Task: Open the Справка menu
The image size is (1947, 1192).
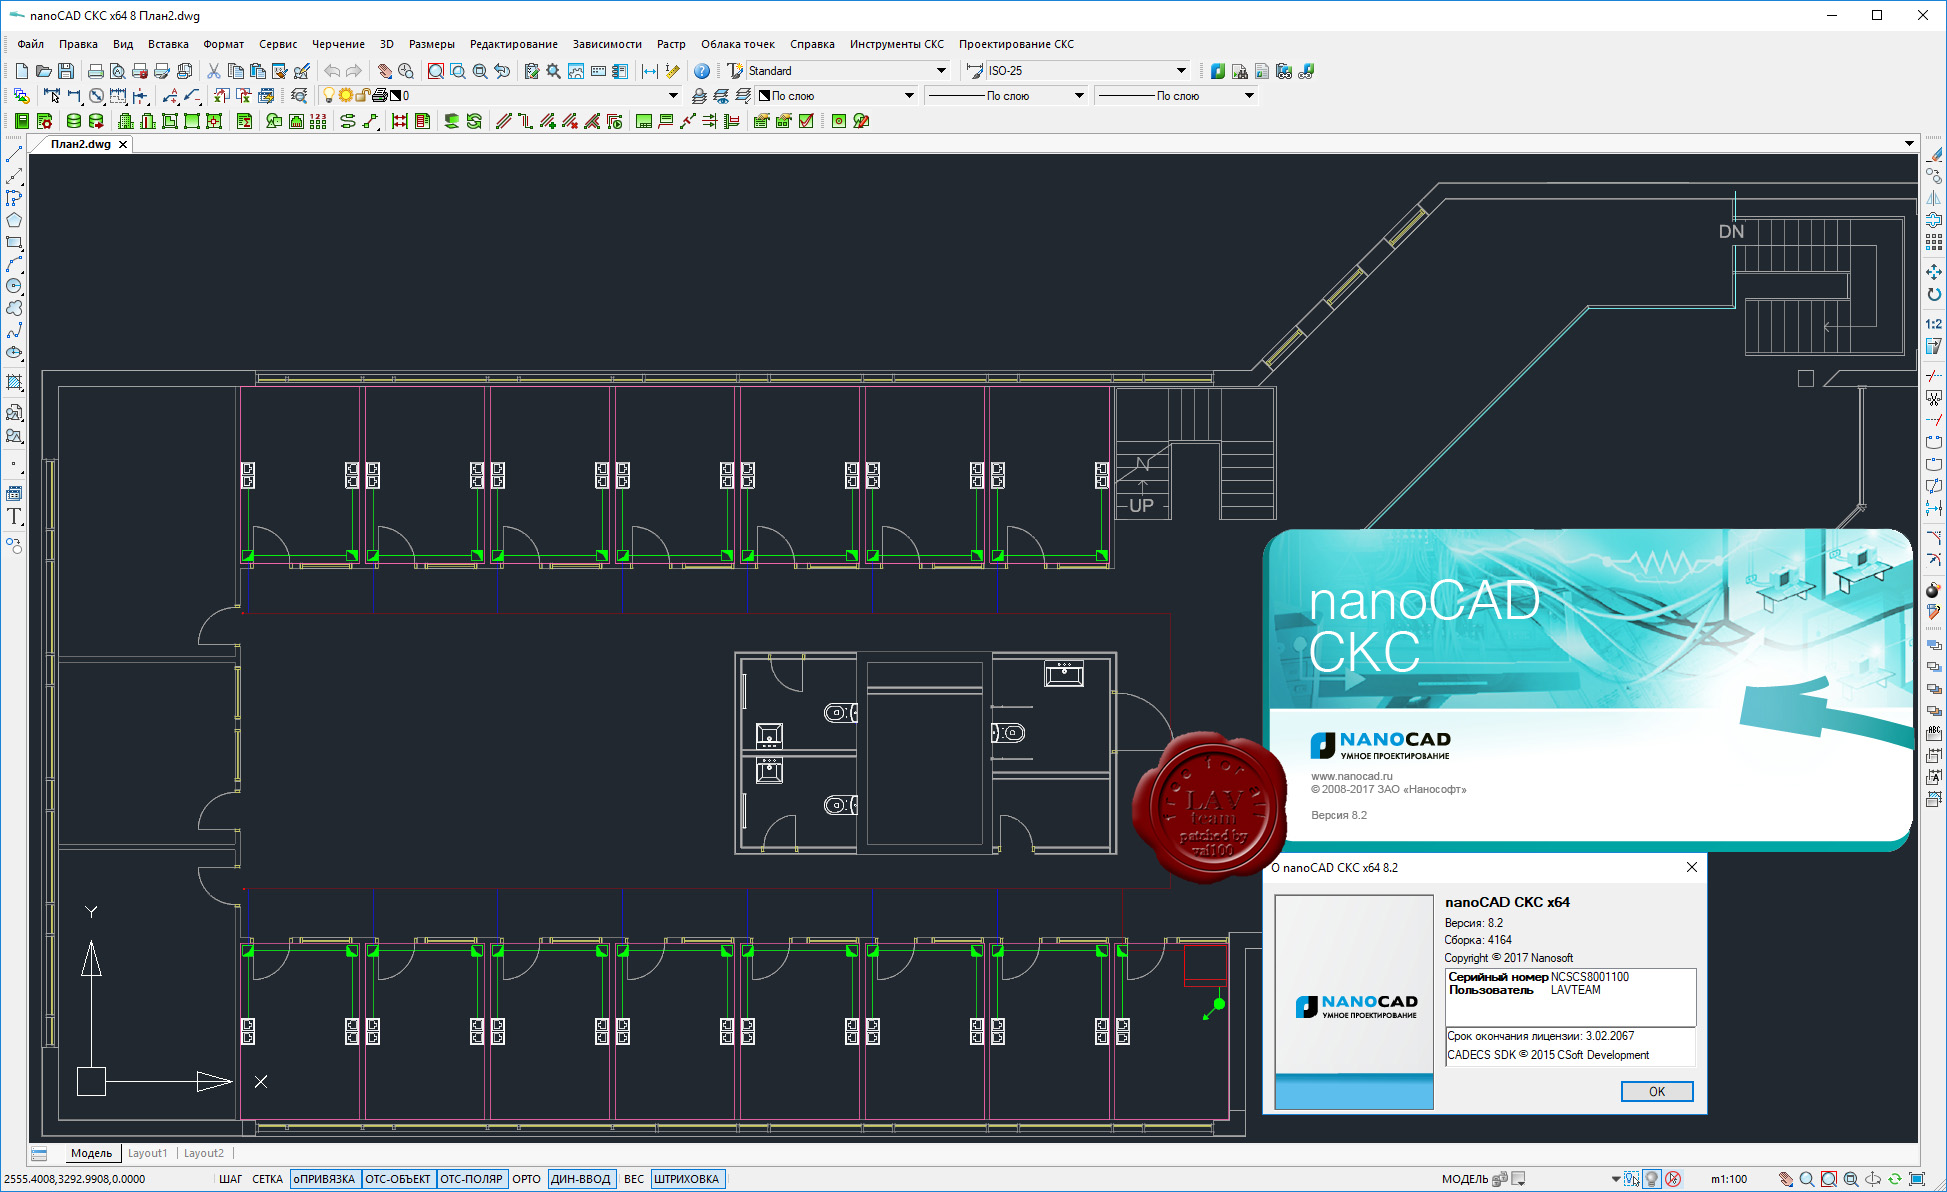Action: click(812, 44)
